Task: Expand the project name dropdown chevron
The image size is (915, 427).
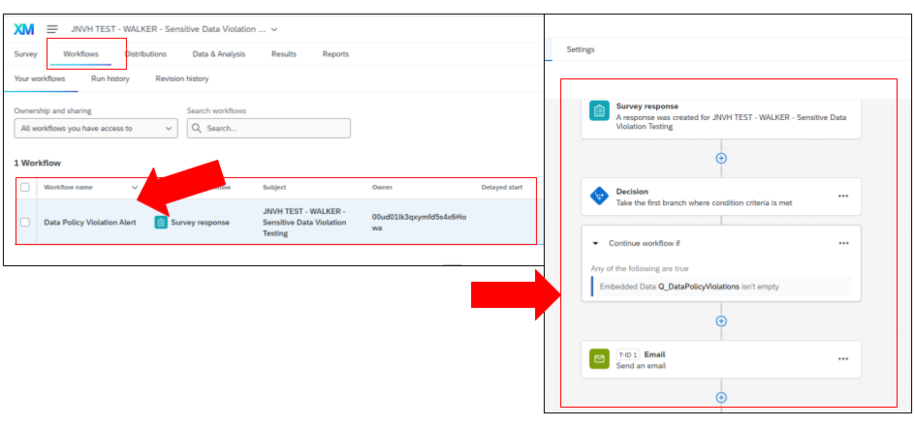Action: [x=274, y=29]
